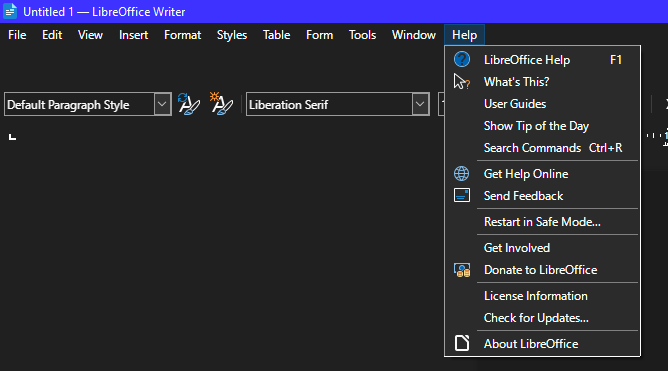Click the "Get Help Online" label
668x371 pixels.
pyautogui.click(x=526, y=174)
